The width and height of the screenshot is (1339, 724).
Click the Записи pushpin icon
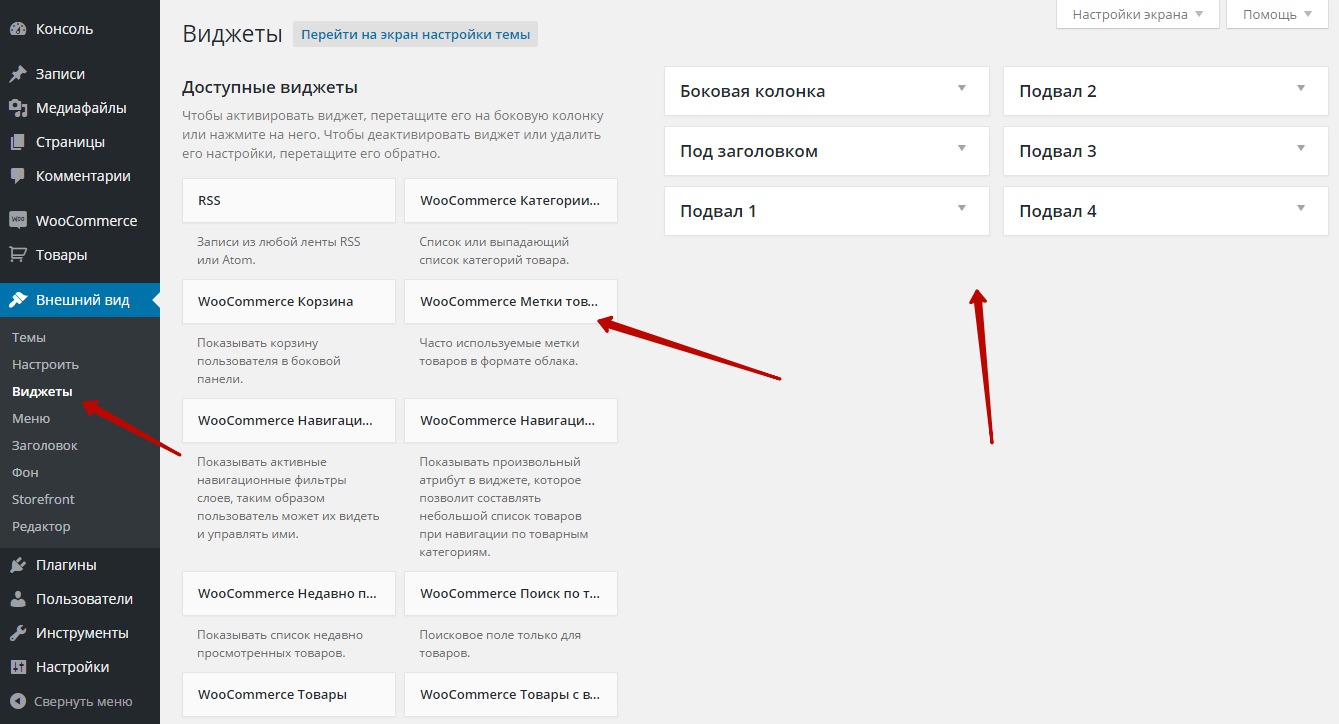(x=18, y=74)
